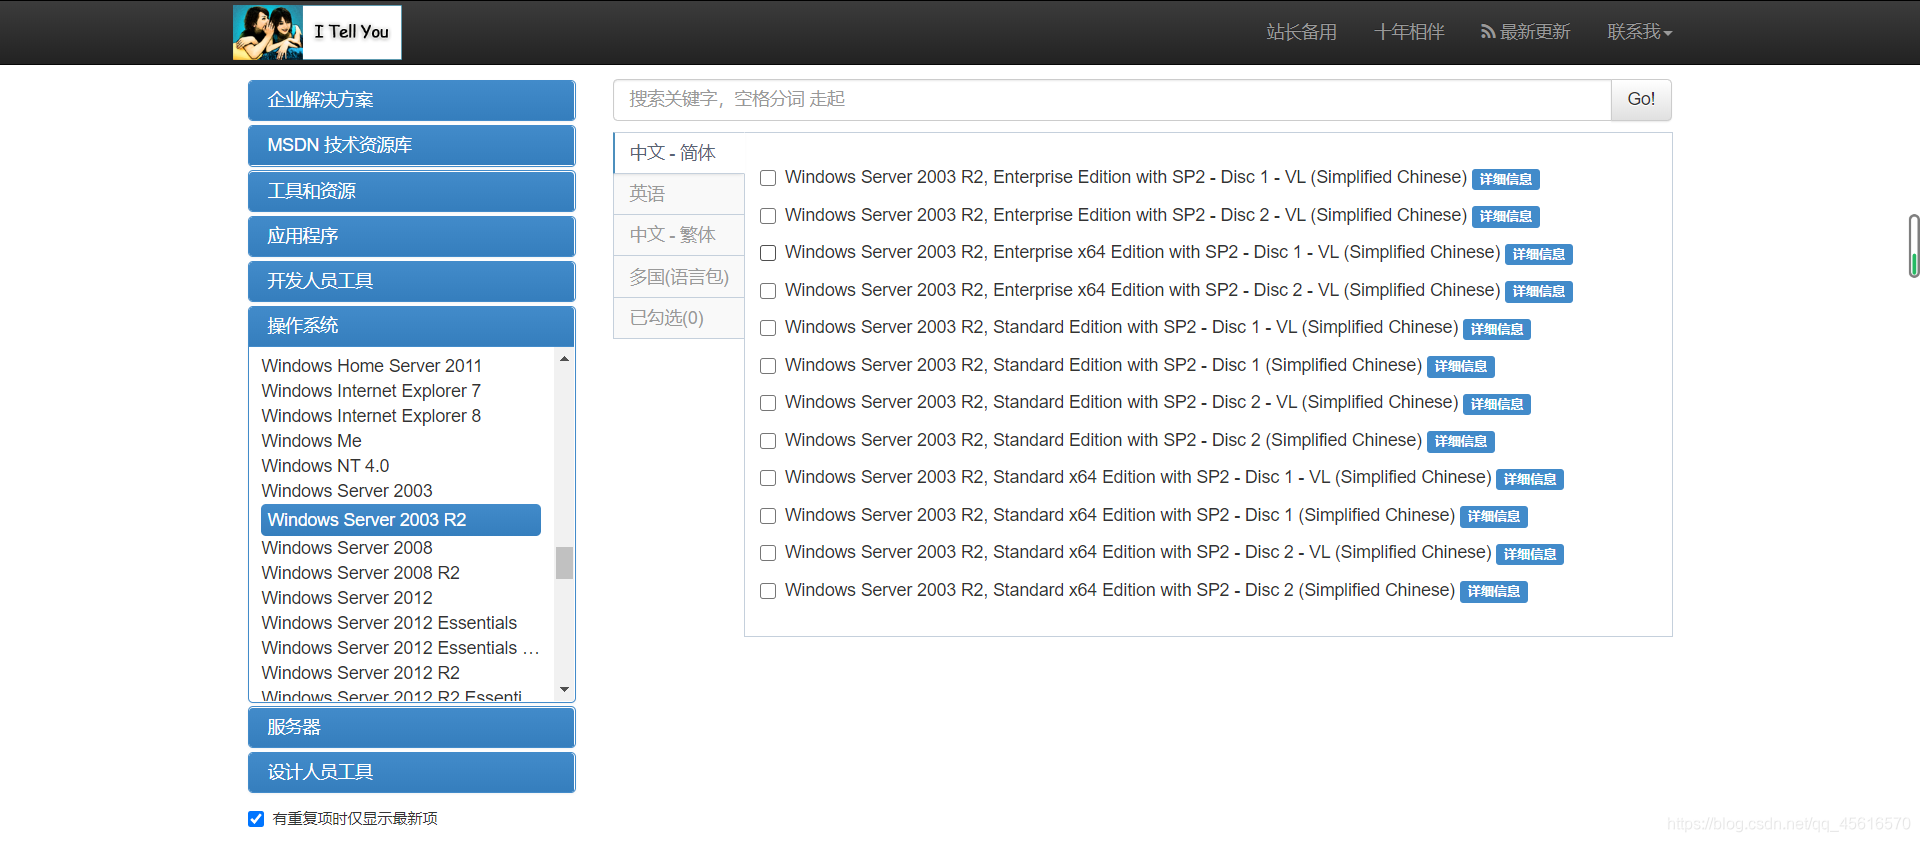Select highlighted Windows Server 2003 R2 item
The image size is (1920, 842).
[400, 520]
